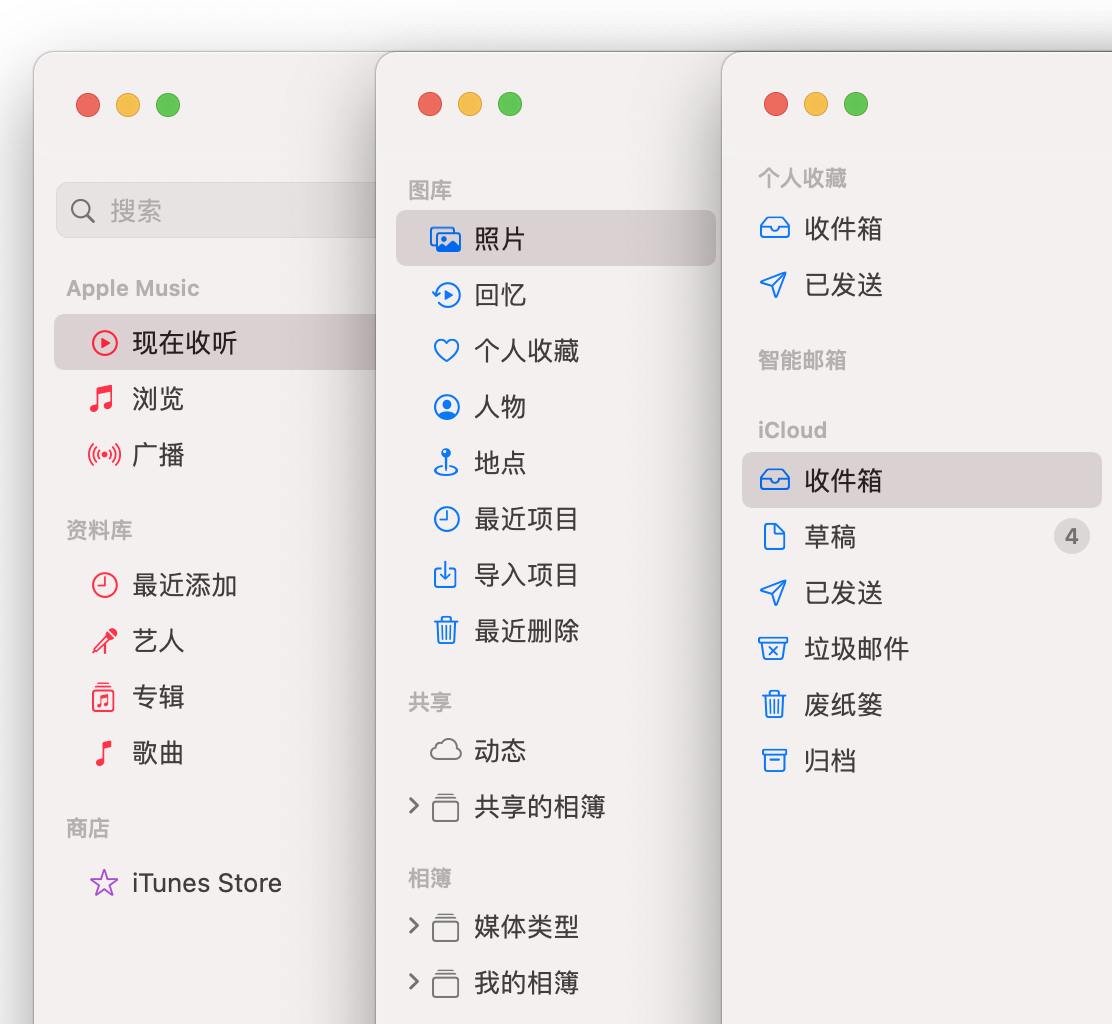Open the Memories icon in Photos

coord(446,295)
